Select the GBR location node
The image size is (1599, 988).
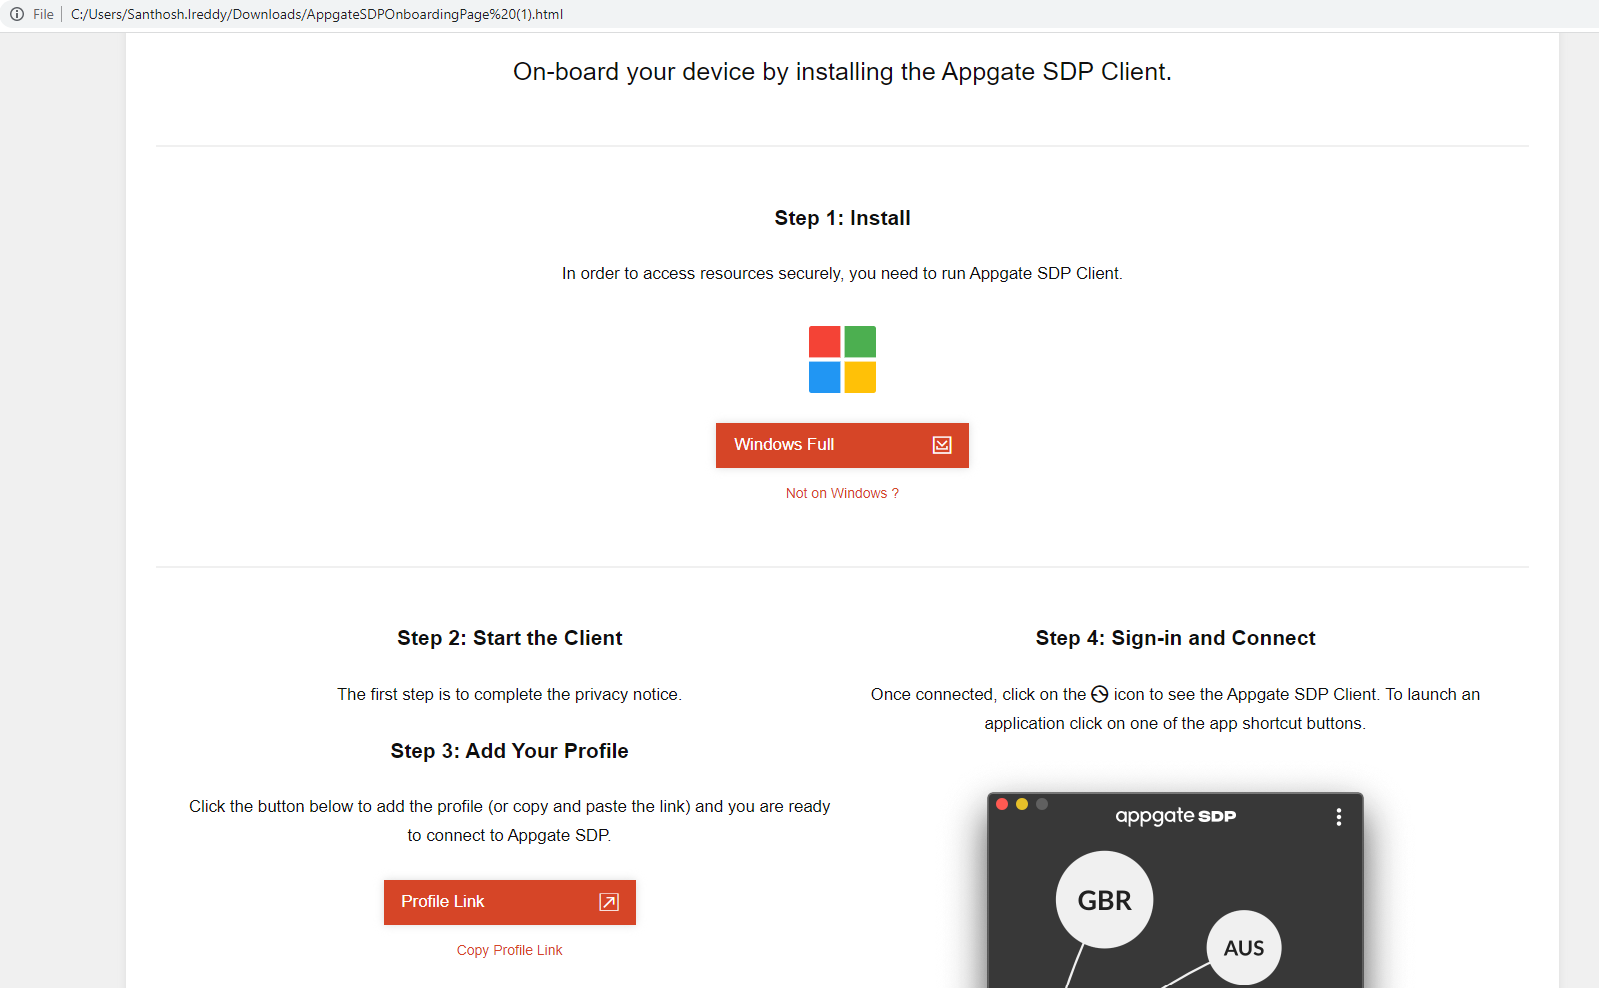coord(1104,899)
